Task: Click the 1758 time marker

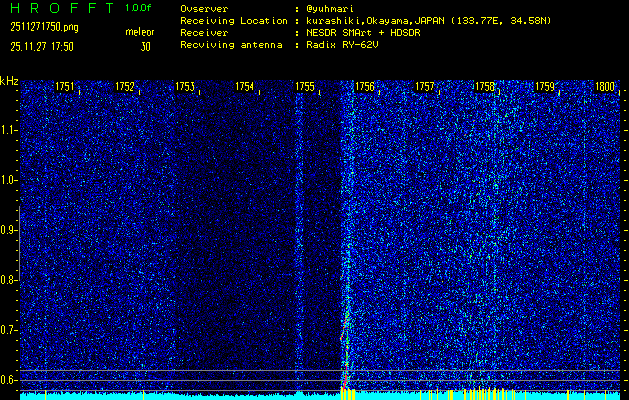Action: [x=485, y=87]
